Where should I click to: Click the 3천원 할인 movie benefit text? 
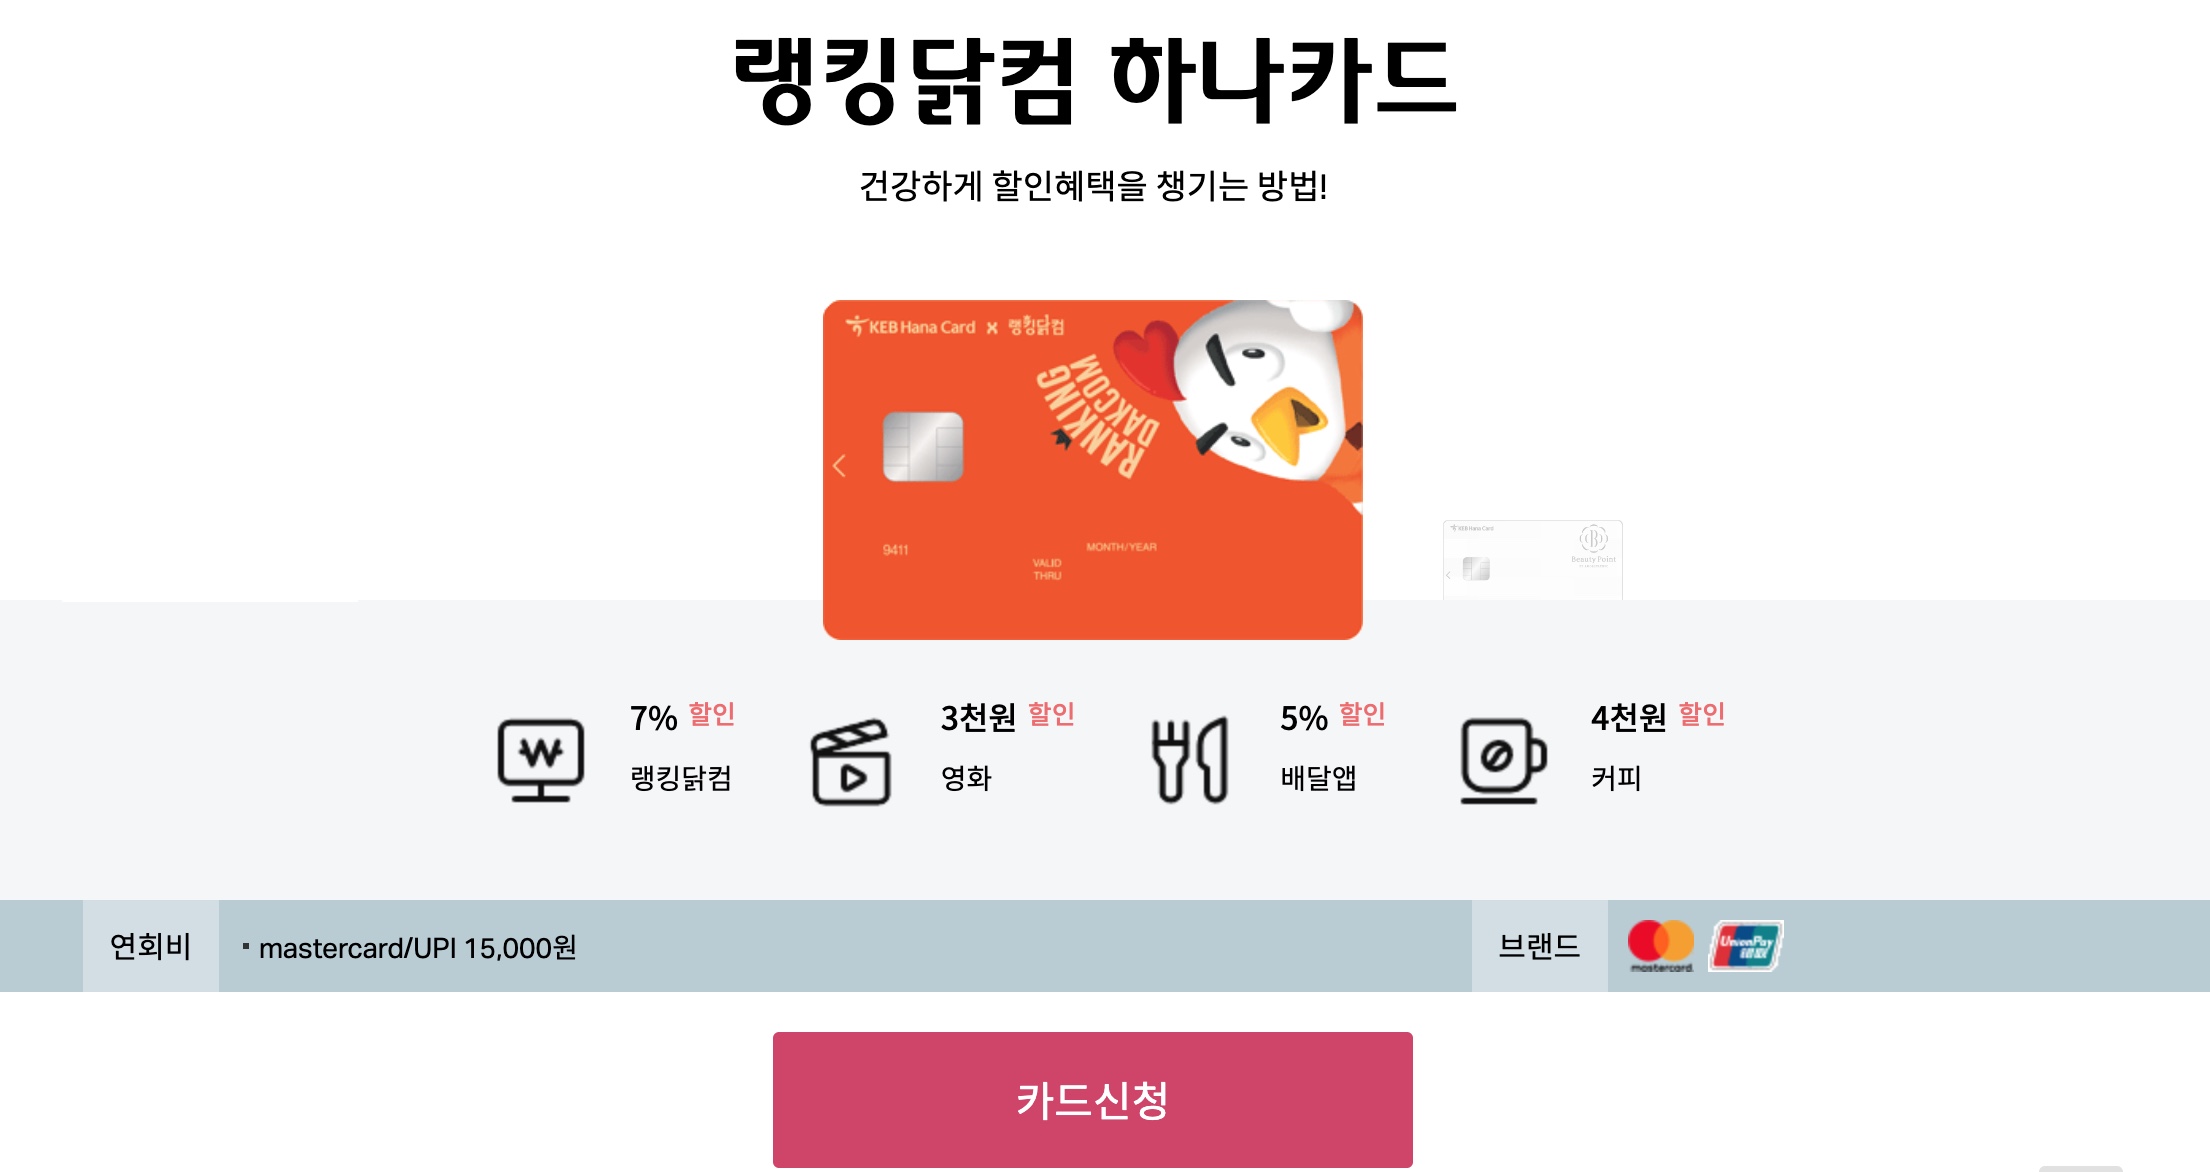1007,716
